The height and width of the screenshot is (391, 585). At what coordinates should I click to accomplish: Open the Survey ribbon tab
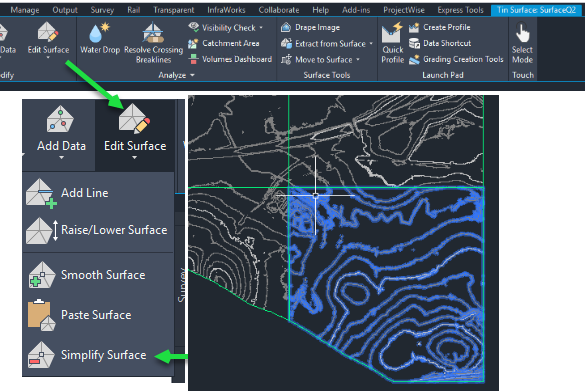tap(102, 10)
